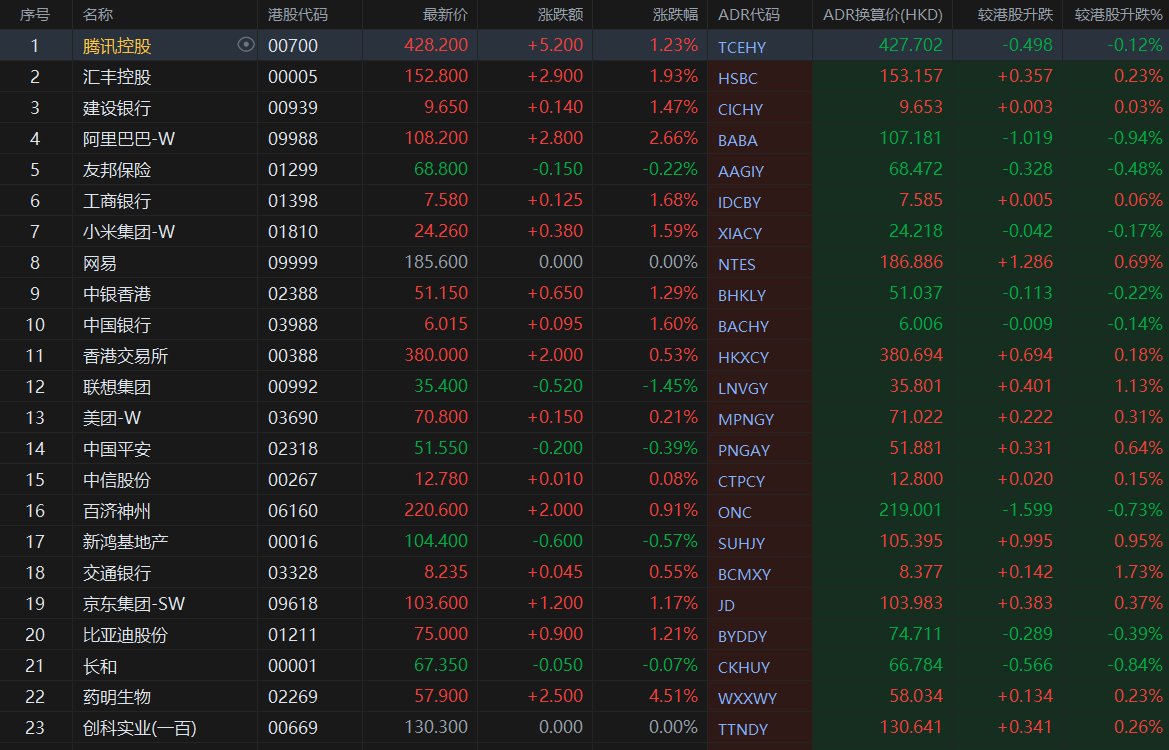Click the stock code 00700
The width and height of the screenshot is (1169, 750).
point(293,45)
